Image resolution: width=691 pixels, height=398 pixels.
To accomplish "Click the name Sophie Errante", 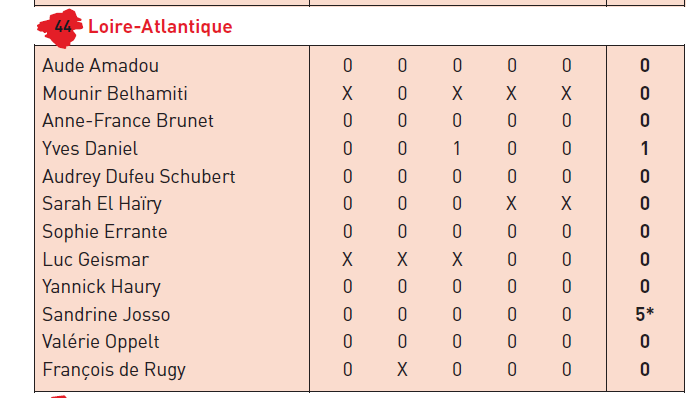I will (x=105, y=232).
